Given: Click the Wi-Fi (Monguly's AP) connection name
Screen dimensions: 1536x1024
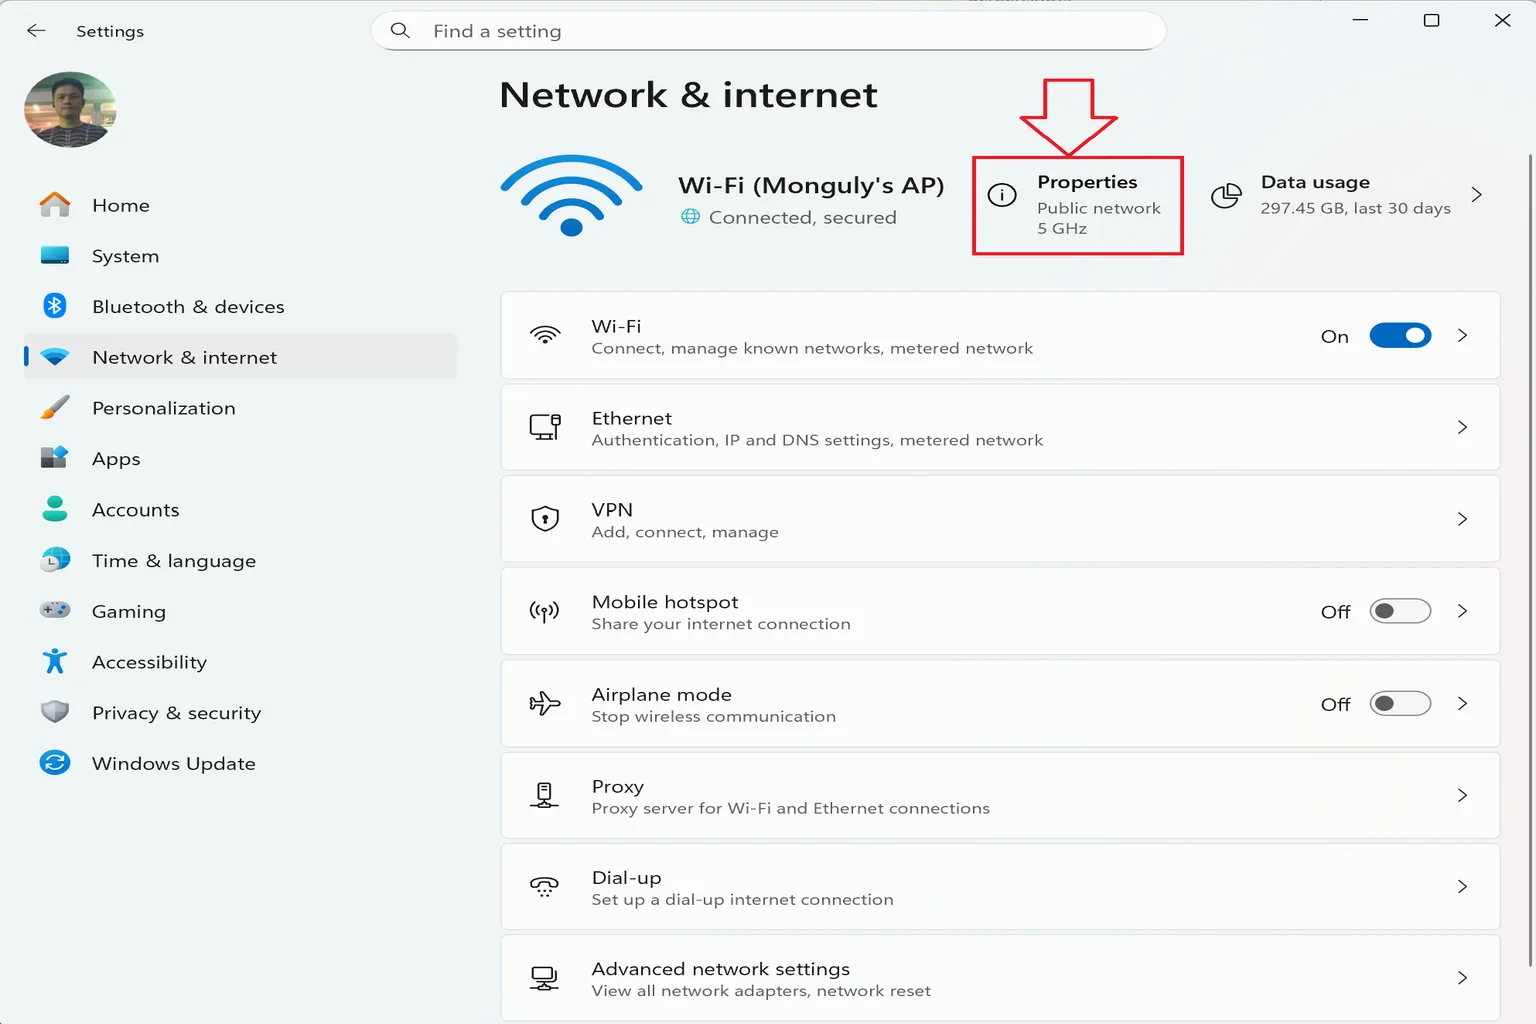Looking at the screenshot, I should click(x=811, y=186).
